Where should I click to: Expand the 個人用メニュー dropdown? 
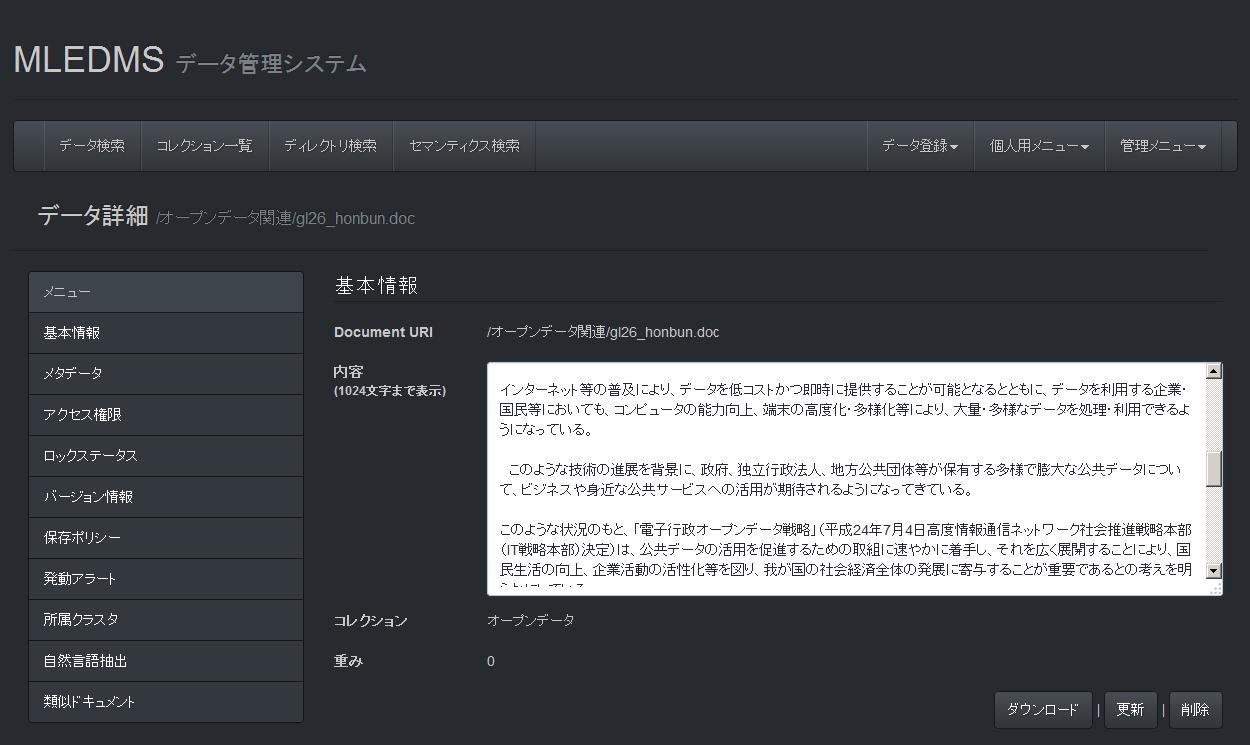[x=1039, y=146]
